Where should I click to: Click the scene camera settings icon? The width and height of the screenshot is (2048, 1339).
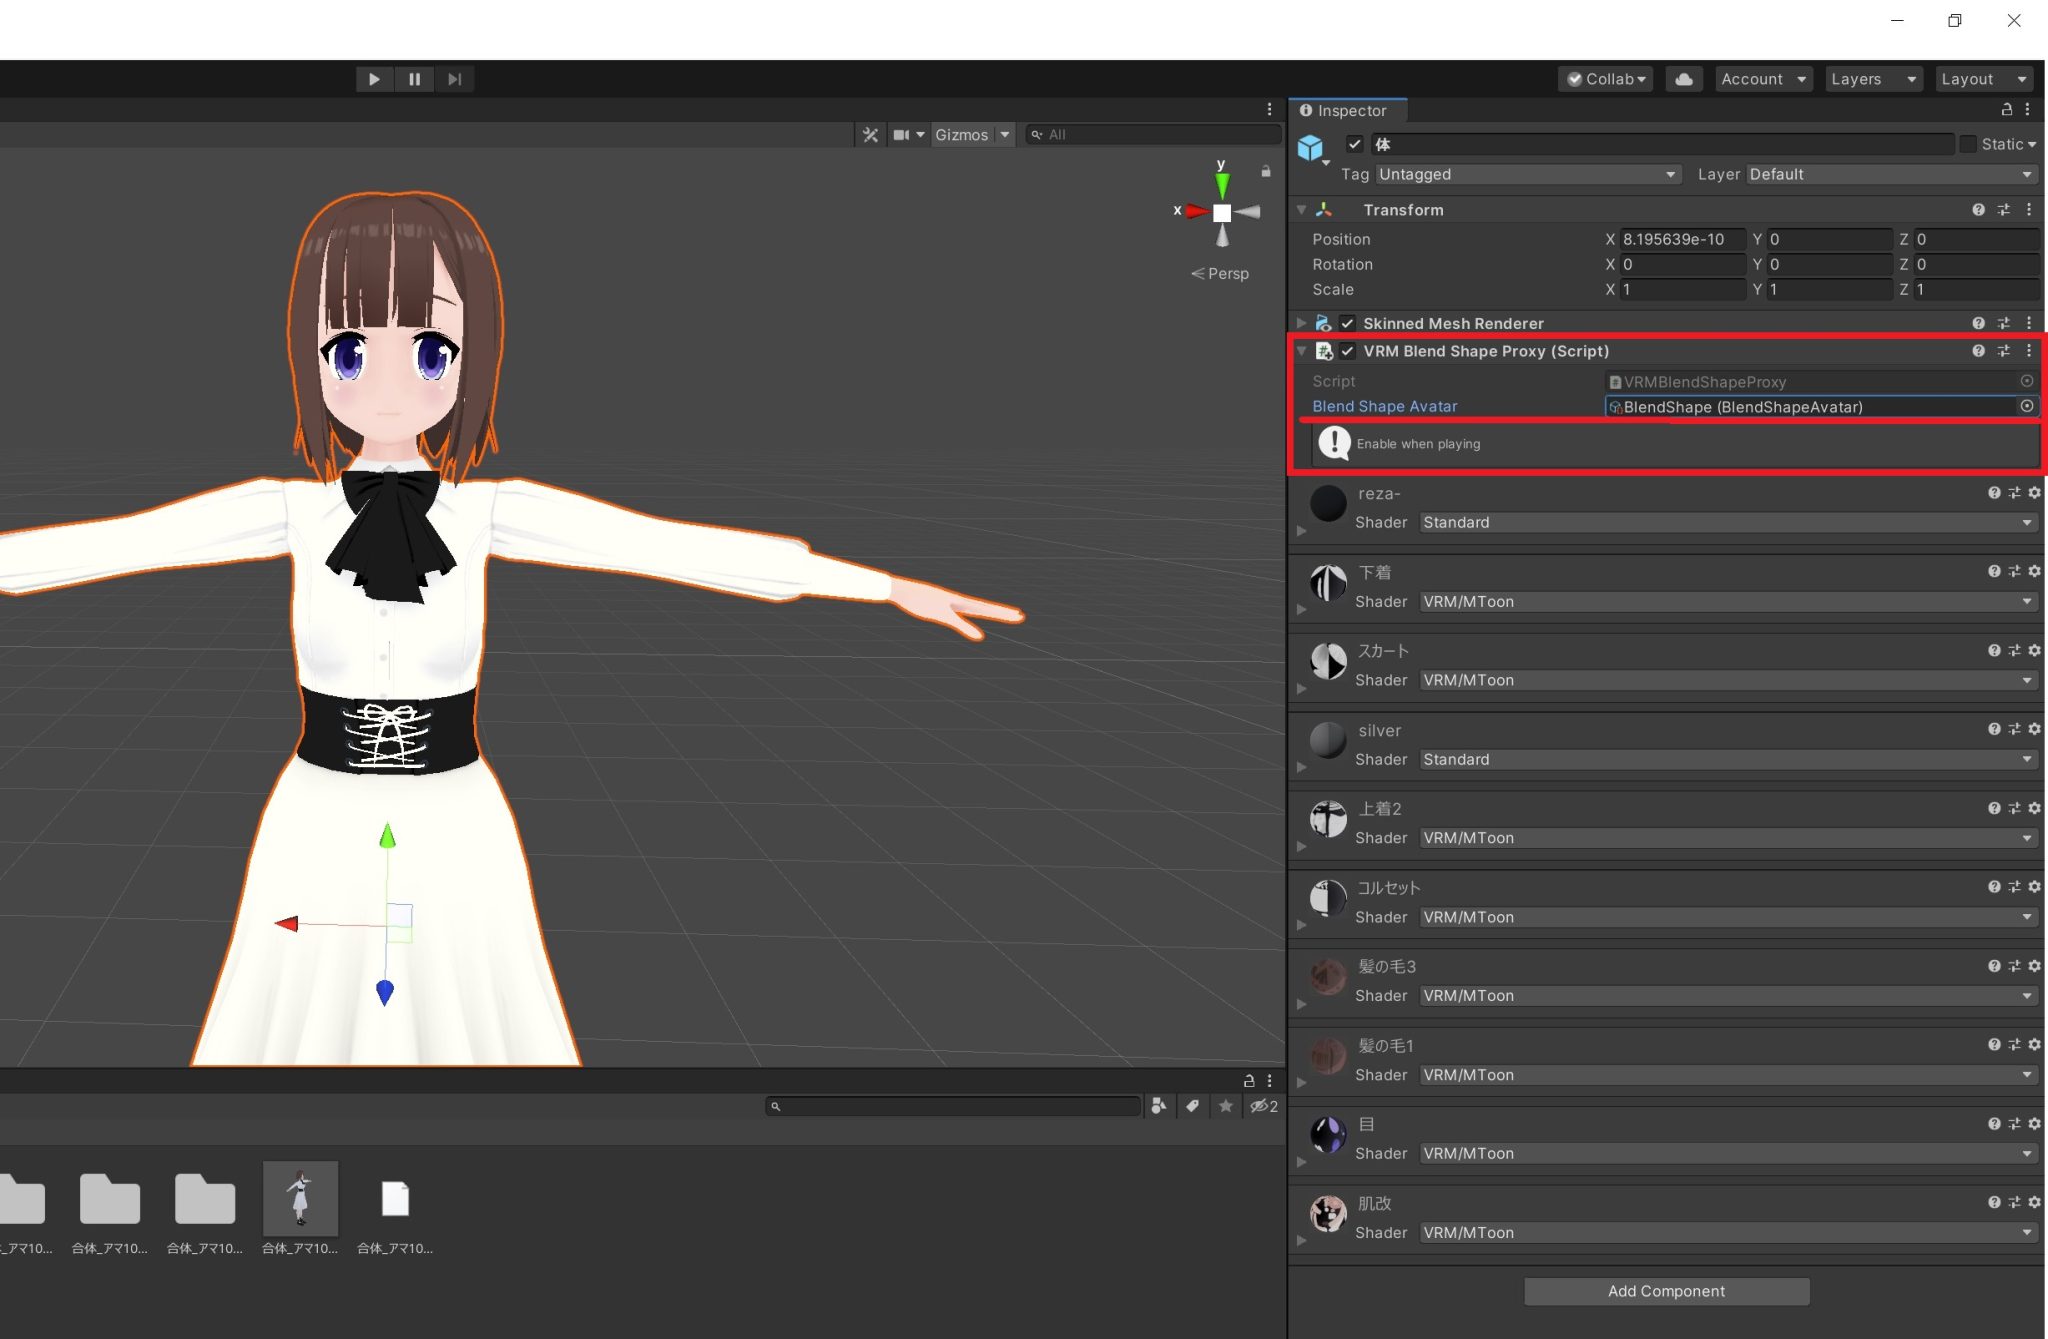pyautogui.click(x=903, y=134)
